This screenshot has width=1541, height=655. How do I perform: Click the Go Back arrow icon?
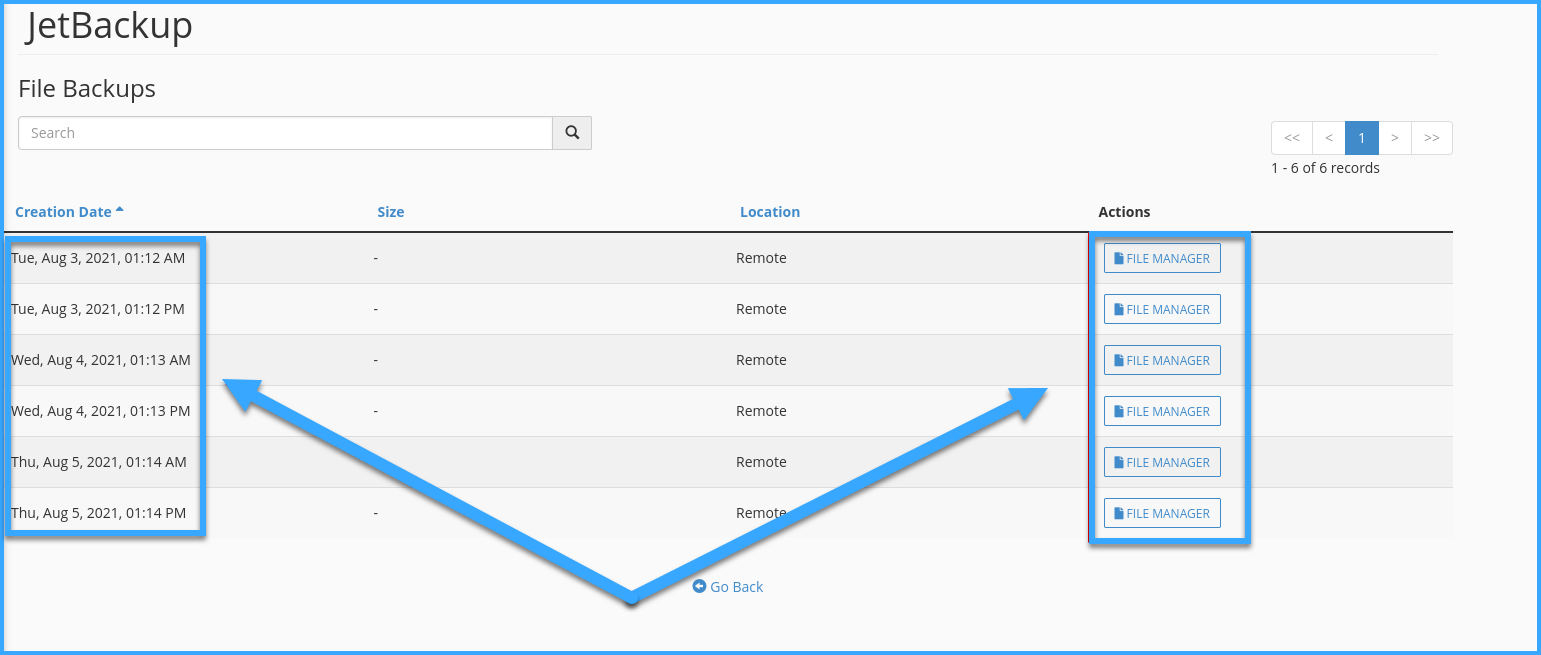(699, 587)
